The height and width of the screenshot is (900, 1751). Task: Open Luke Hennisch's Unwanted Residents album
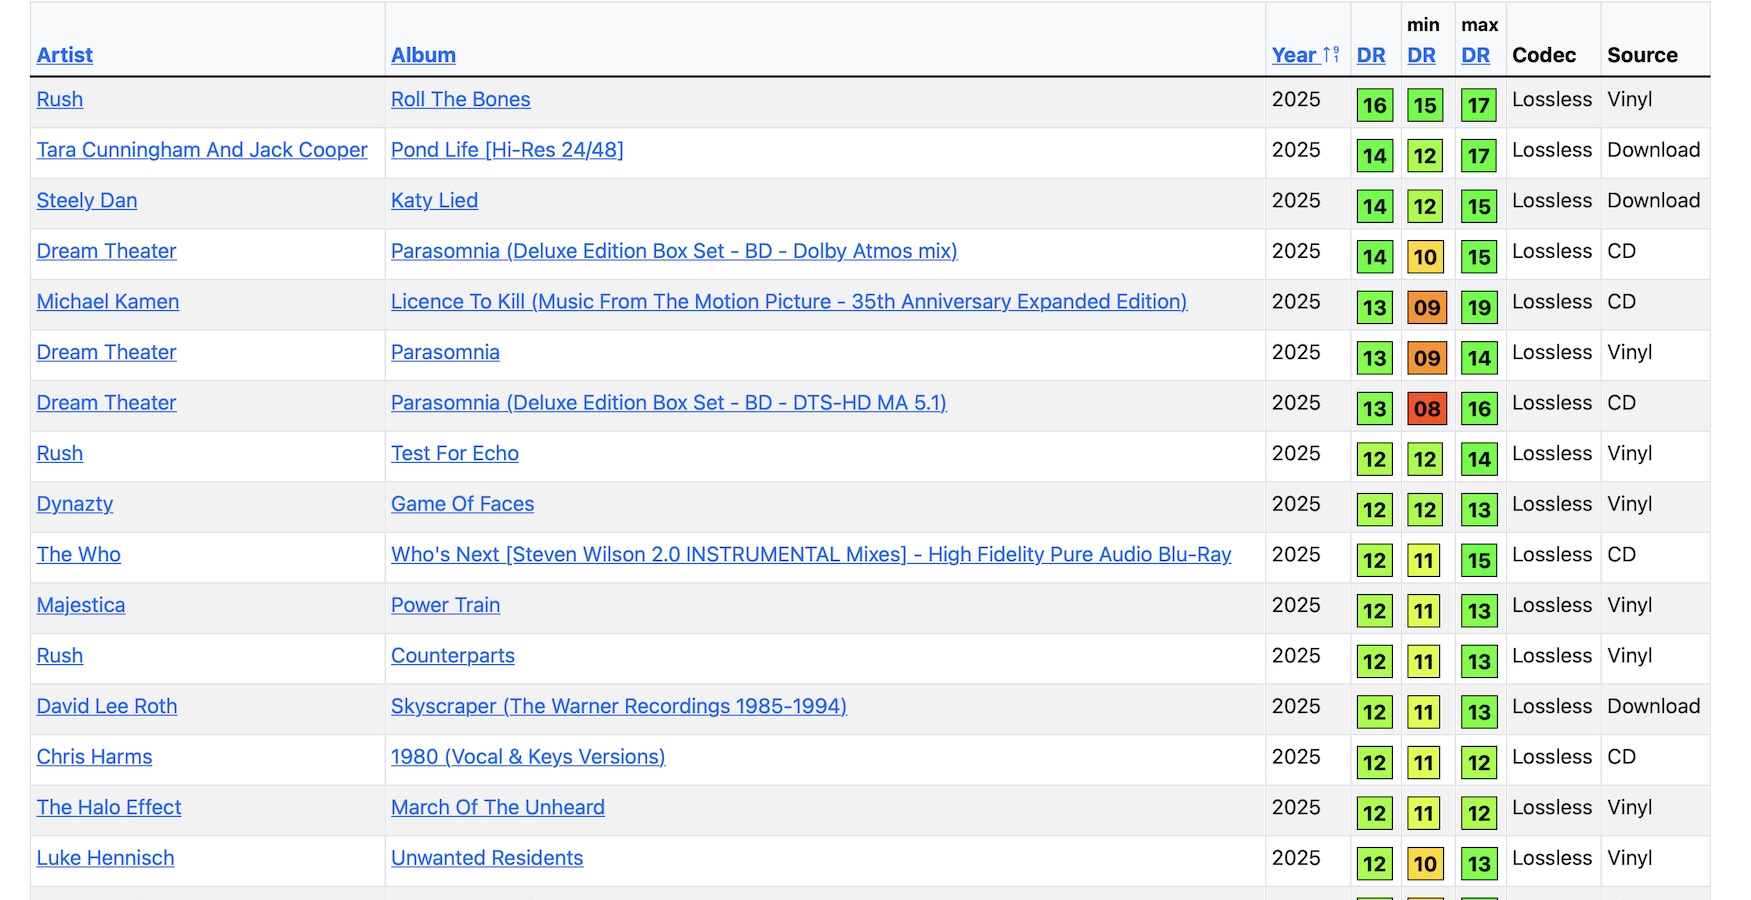pyautogui.click(x=486, y=858)
